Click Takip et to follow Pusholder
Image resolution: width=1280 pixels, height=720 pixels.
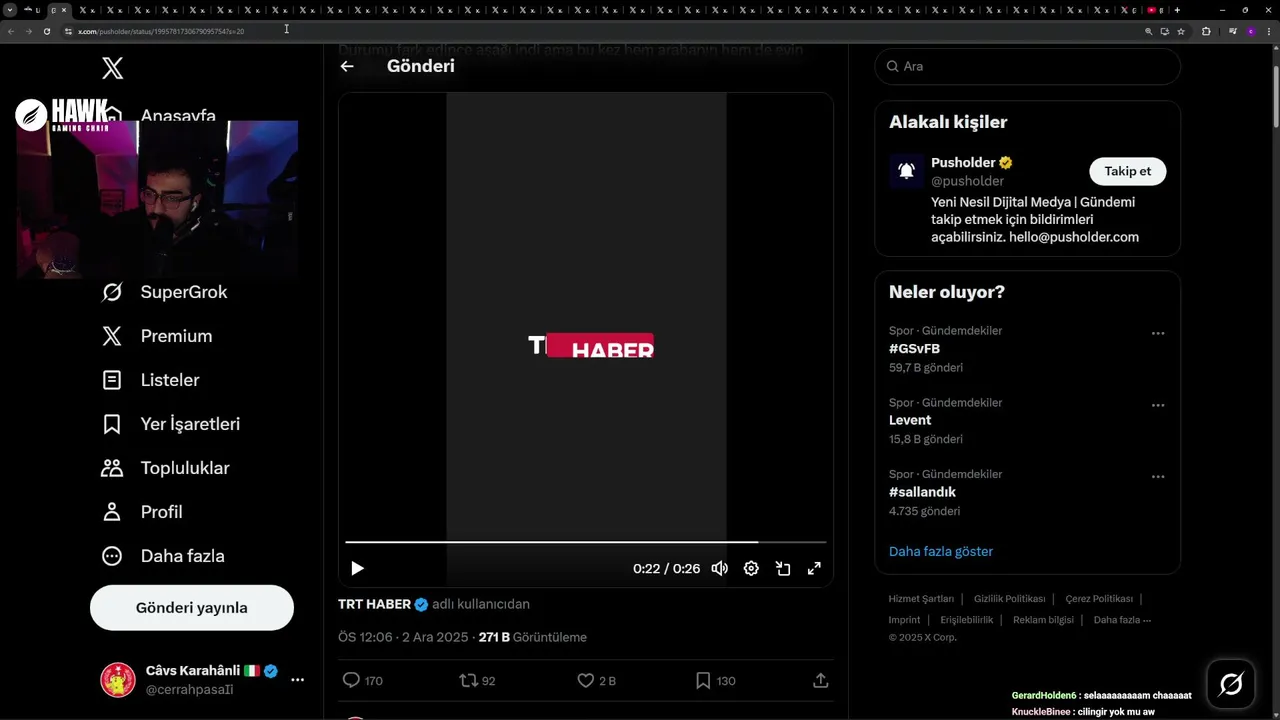[1128, 171]
